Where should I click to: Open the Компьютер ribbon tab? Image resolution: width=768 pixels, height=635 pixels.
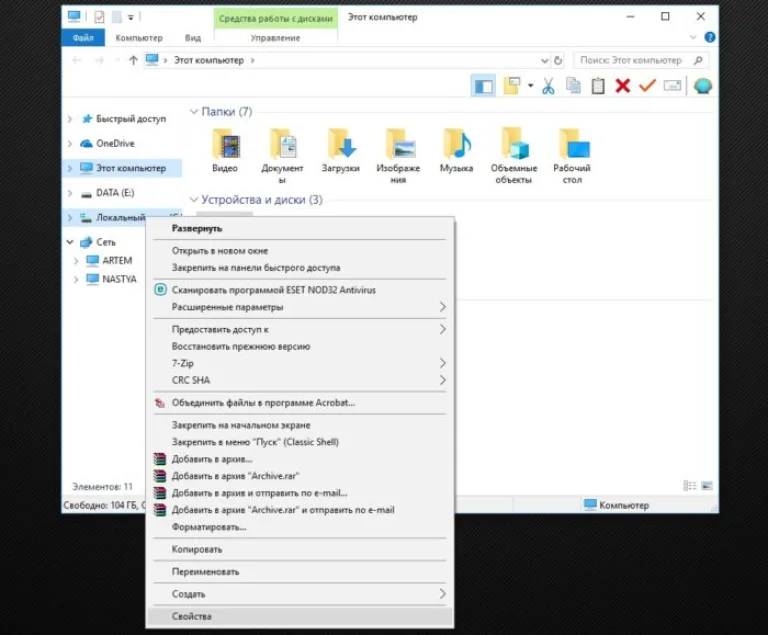pyautogui.click(x=139, y=38)
